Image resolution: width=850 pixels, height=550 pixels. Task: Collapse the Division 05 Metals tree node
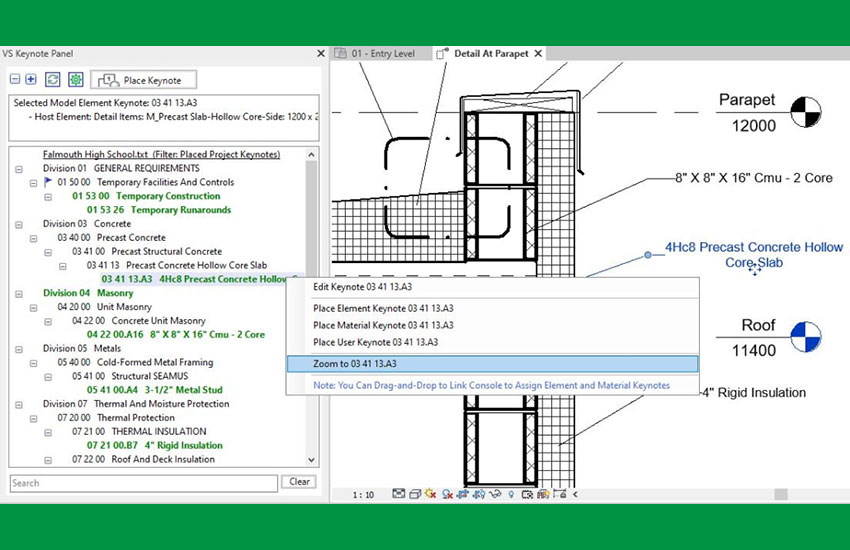[19, 349]
